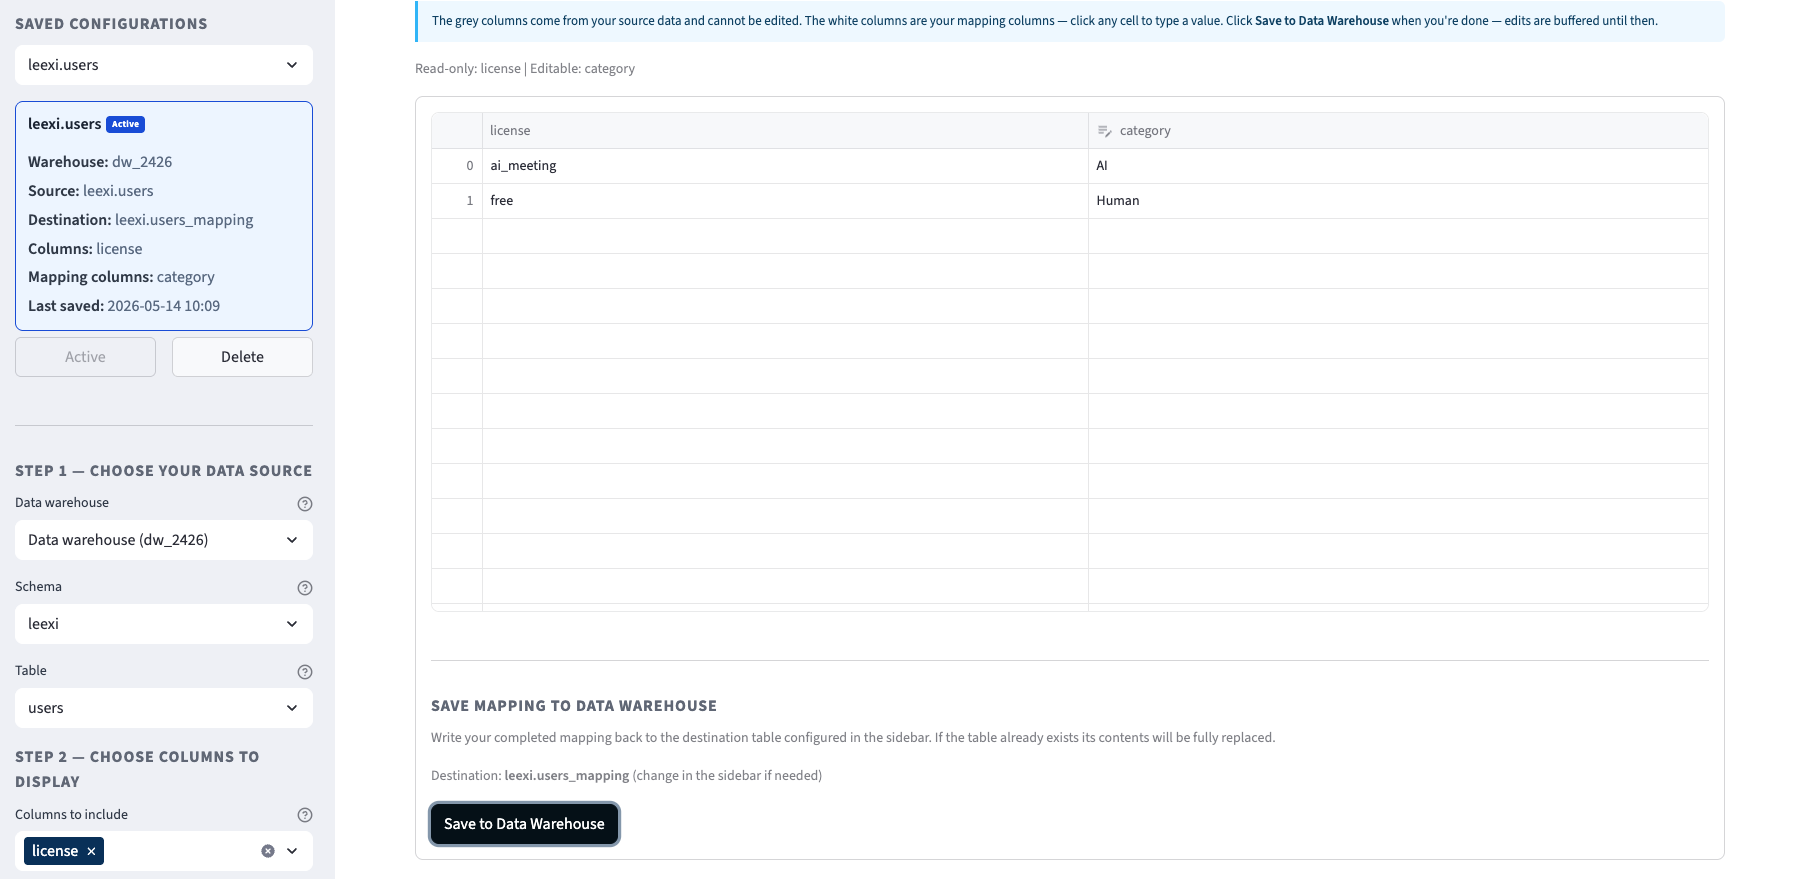
Task: Open help for Schema field
Action: click(x=305, y=588)
